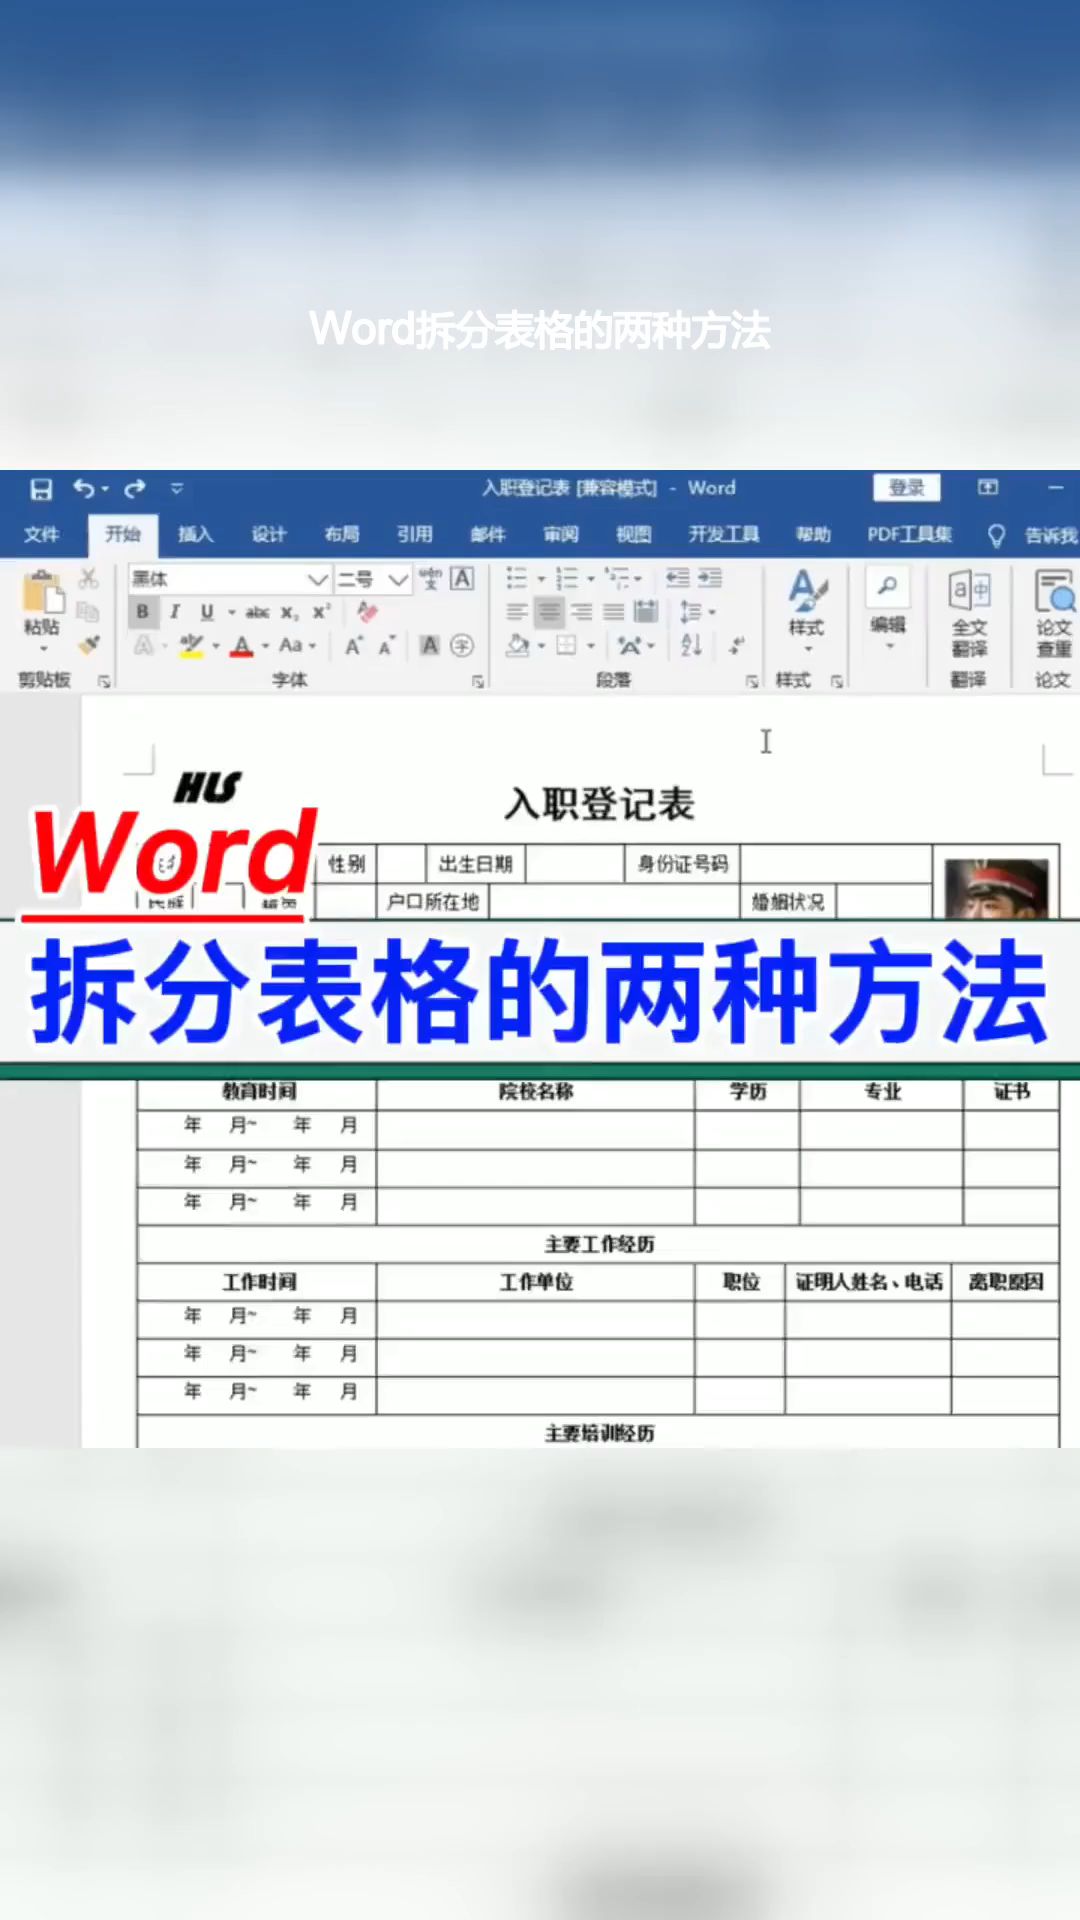Click the clear formatting eraser icon
Viewport: 1080px width, 1920px height.
tap(367, 611)
